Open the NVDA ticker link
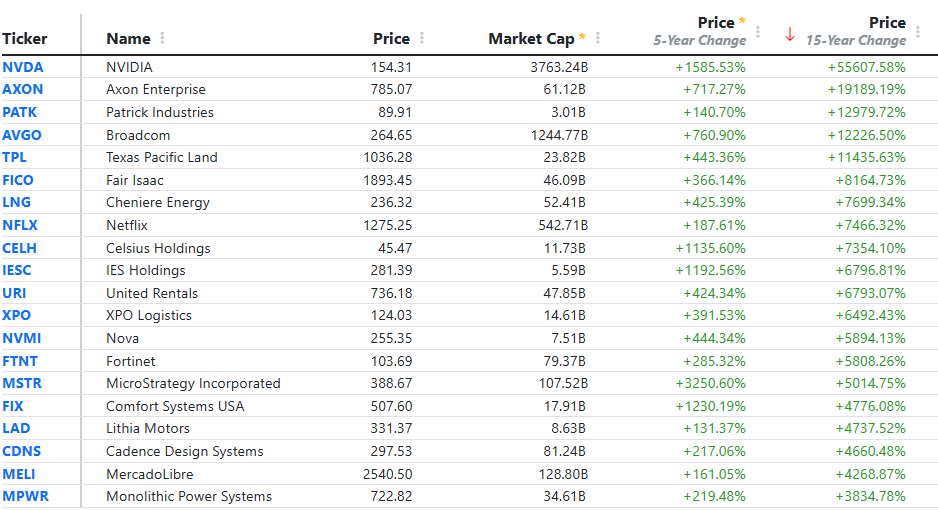The image size is (938, 510). [23, 67]
